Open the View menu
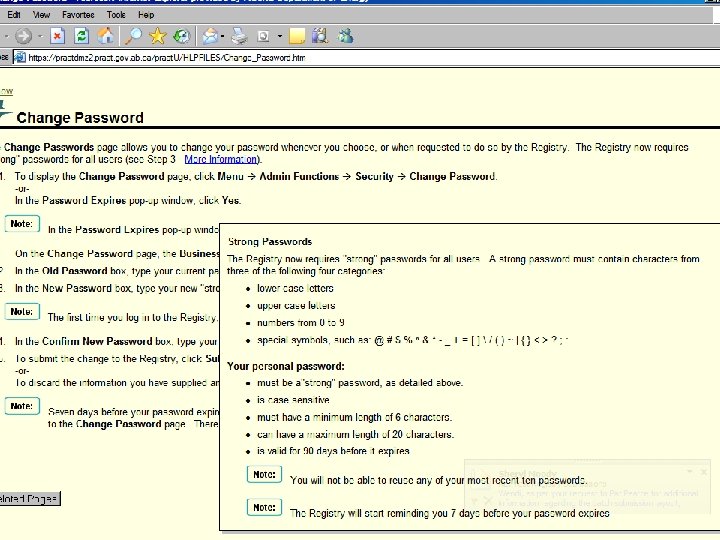The height and width of the screenshot is (540, 720). click(x=41, y=15)
